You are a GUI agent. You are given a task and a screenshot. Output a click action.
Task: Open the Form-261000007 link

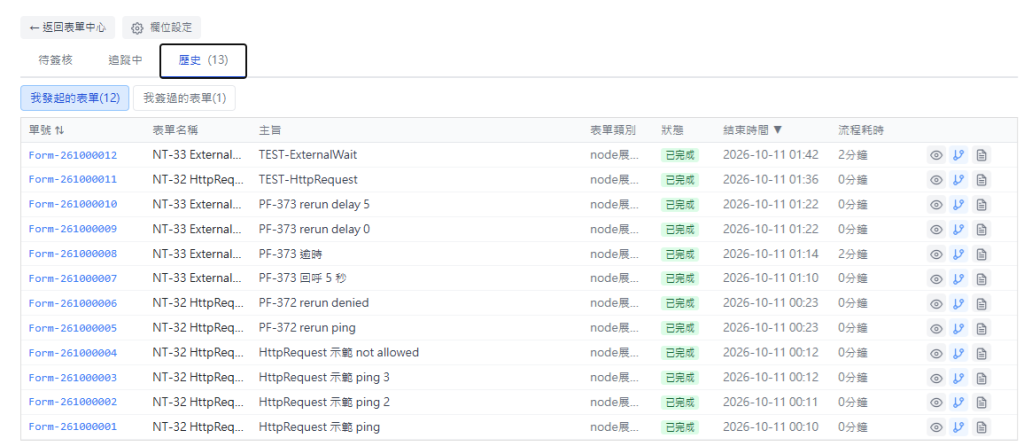[x=73, y=279]
